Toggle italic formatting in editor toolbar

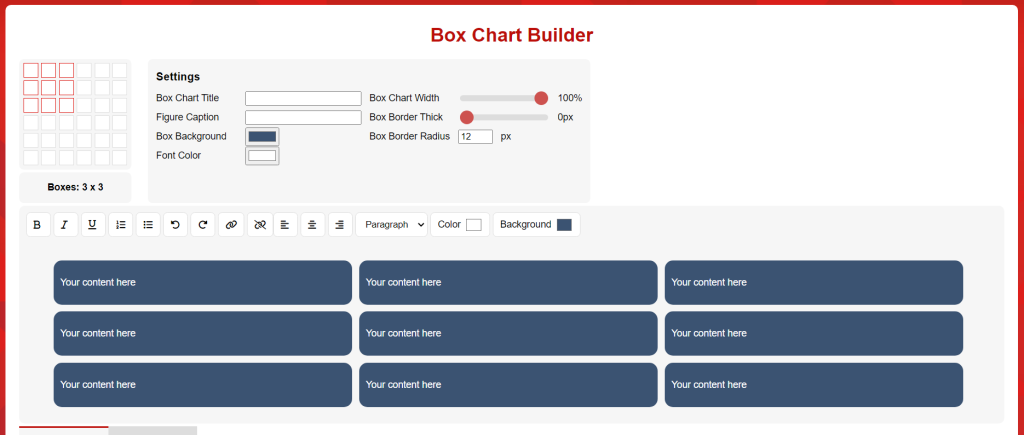[65, 225]
